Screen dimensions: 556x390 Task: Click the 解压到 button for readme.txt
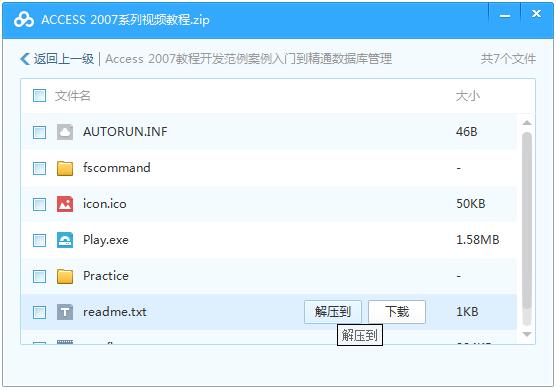(x=333, y=312)
